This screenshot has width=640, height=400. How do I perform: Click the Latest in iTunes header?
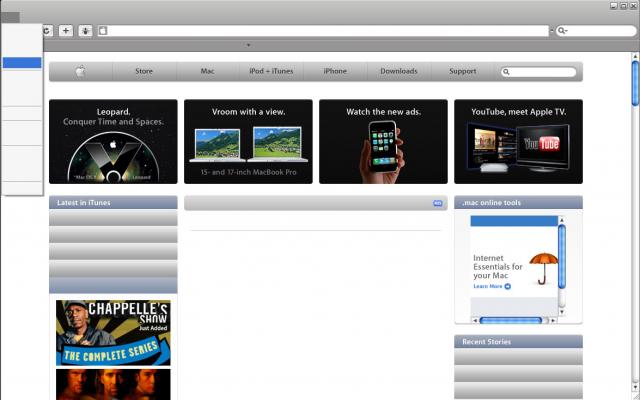(x=113, y=203)
